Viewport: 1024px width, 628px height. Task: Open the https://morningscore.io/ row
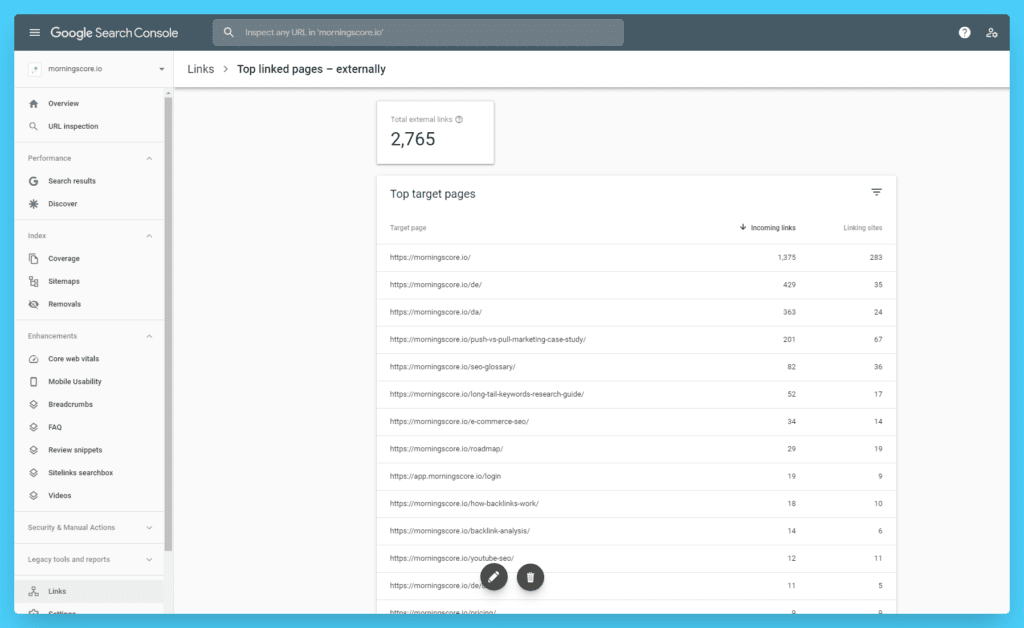click(x=636, y=258)
